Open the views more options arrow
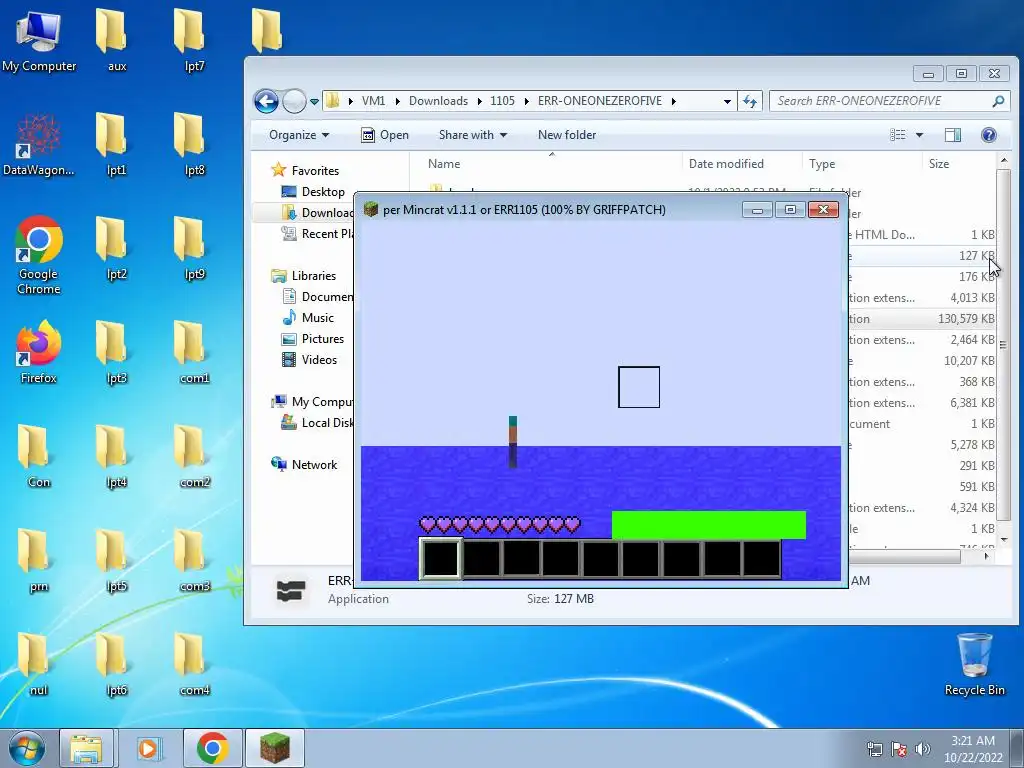The image size is (1024, 768). click(x=919, y=135)
